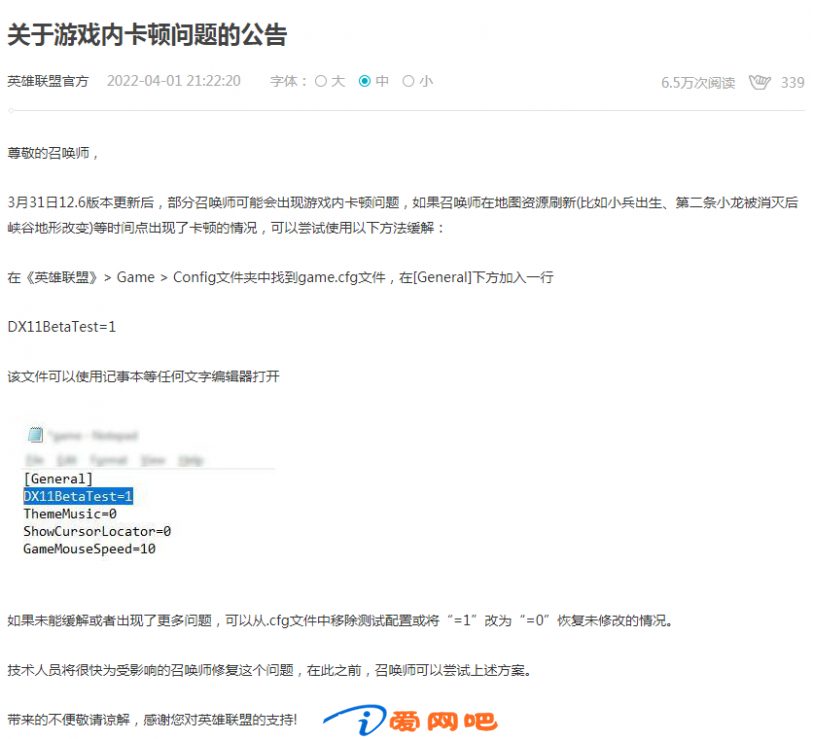Click the Notepad file icon in the embedded image
The height and width of the screenshot is (739, 822).
click(x=36, y=434)
